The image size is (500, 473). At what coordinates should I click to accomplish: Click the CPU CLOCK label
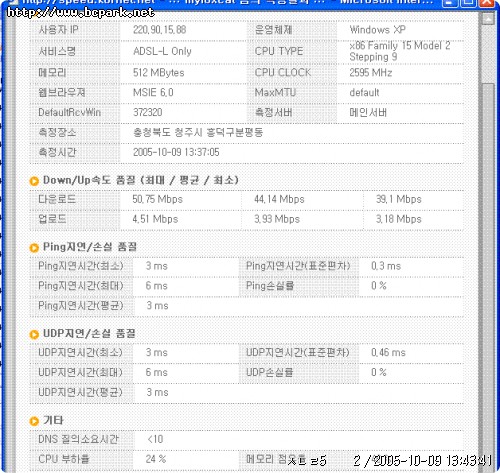[283, 73]
